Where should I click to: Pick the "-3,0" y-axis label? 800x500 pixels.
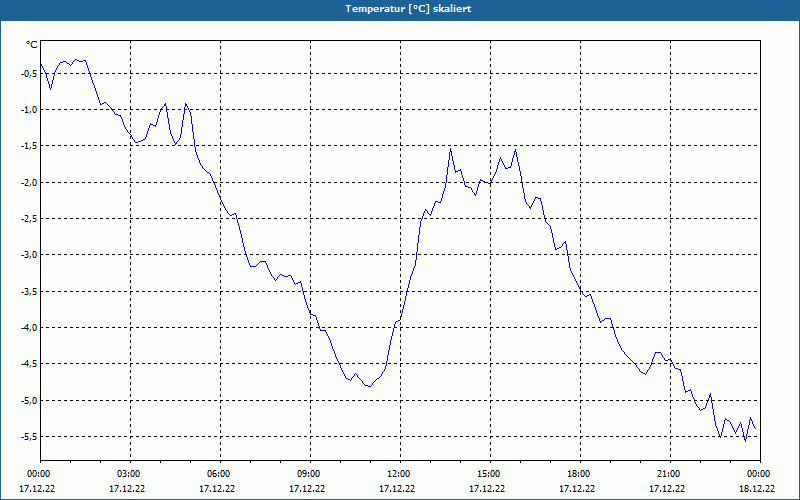(29, 255)
